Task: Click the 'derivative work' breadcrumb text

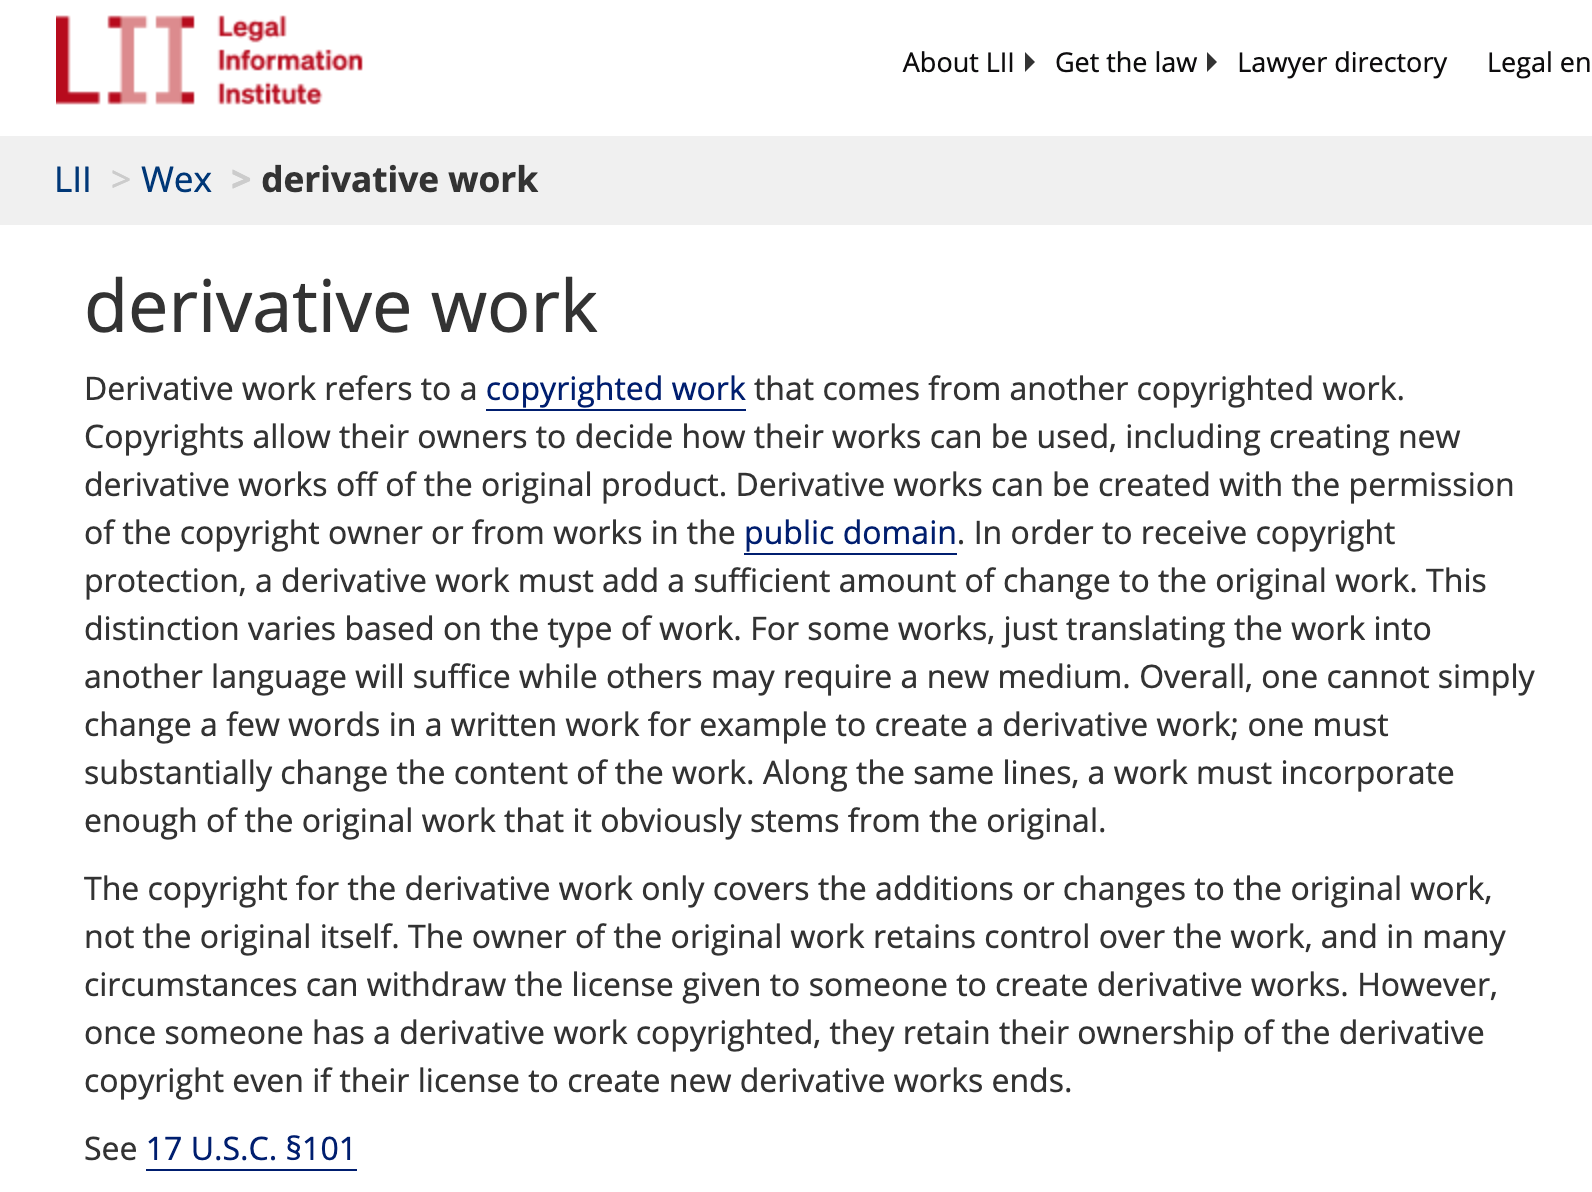Action: 400,180
